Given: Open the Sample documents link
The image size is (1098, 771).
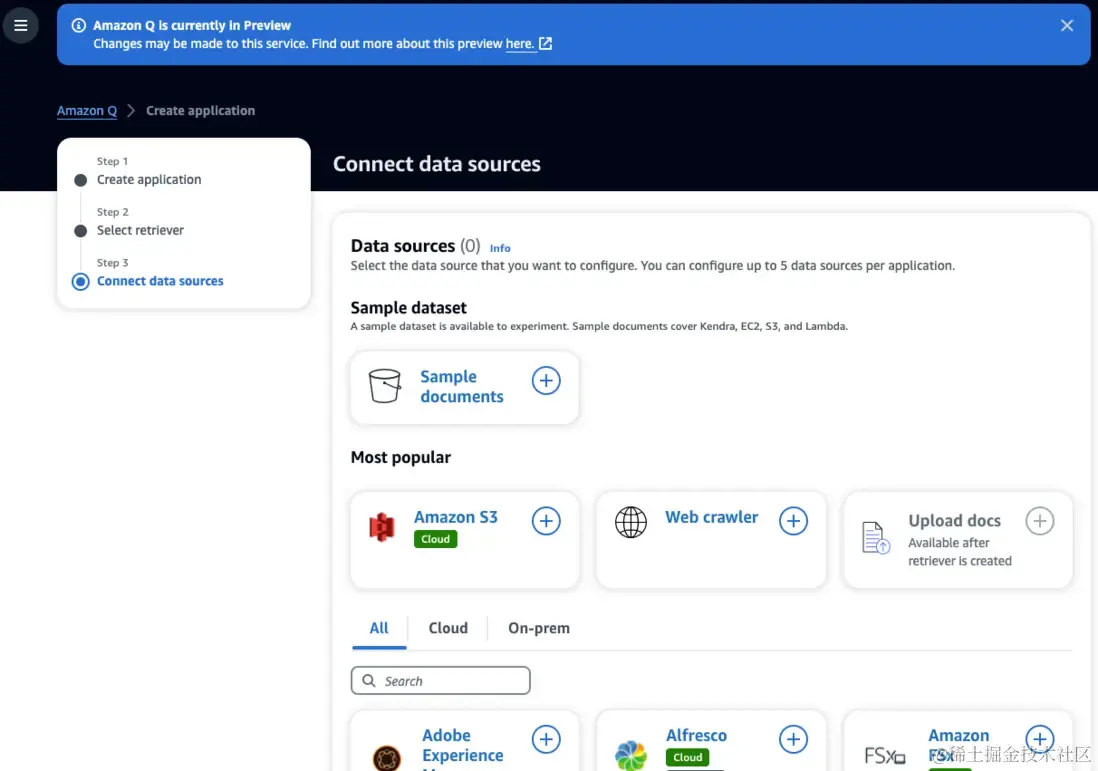Looking at the screenshot, I should [461, 387].
